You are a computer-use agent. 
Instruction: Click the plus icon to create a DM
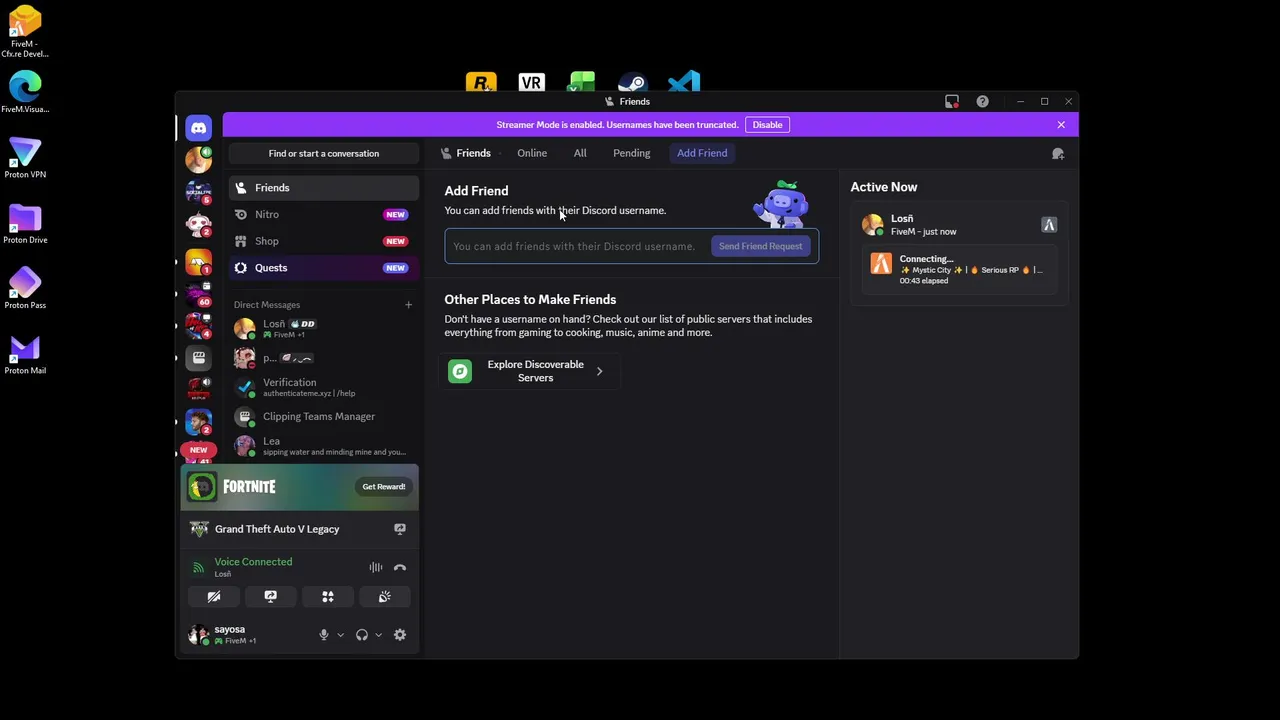[x=408, y=304]
